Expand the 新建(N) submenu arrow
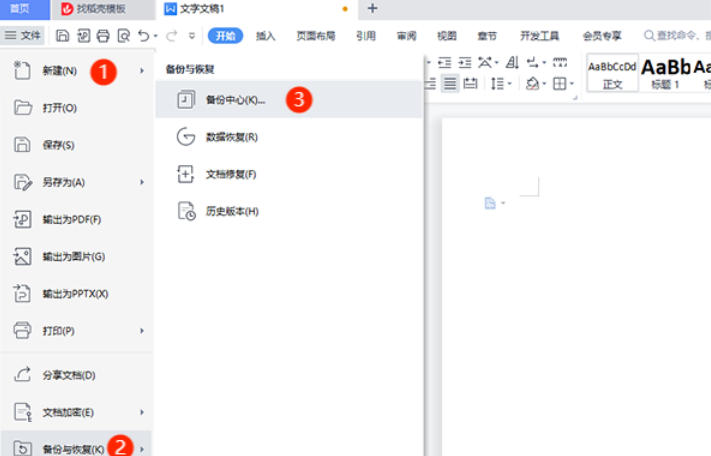Screen dimensions: 711x456 [x=142, y=71]
